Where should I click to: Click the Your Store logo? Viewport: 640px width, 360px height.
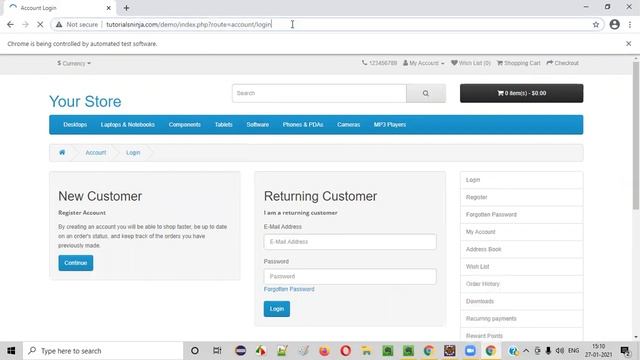pyautogui.click(x=85, y=101)
